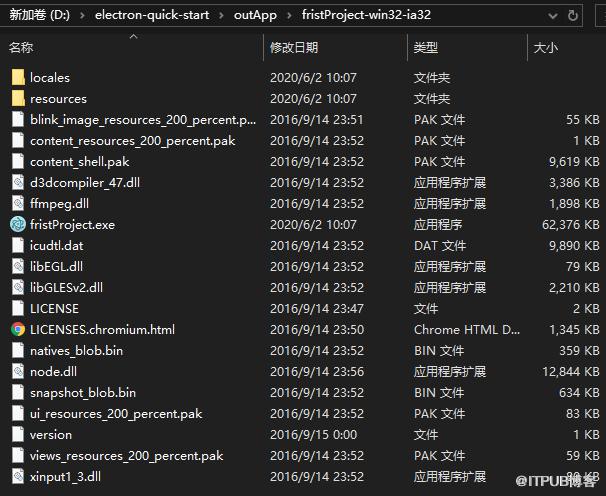Click the blink_image_resources_200_percent file icon
Image resolution: width=606 pixels, height=496 pixels.
[x=18, y=119]
